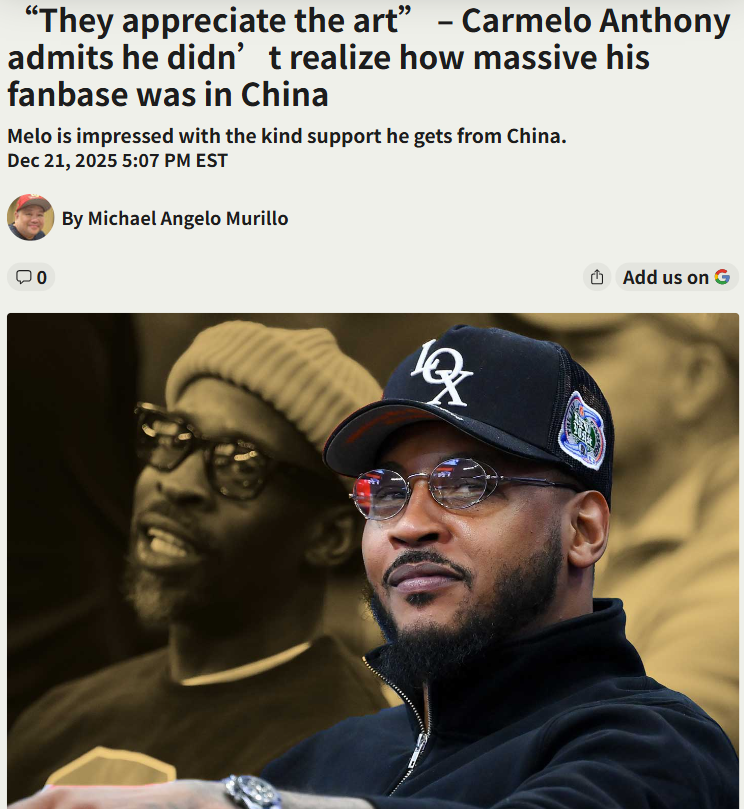Open the hero photo of Carmelo Anthony
The width and height of the screenshot is (744, 809).
click(373, 561)
